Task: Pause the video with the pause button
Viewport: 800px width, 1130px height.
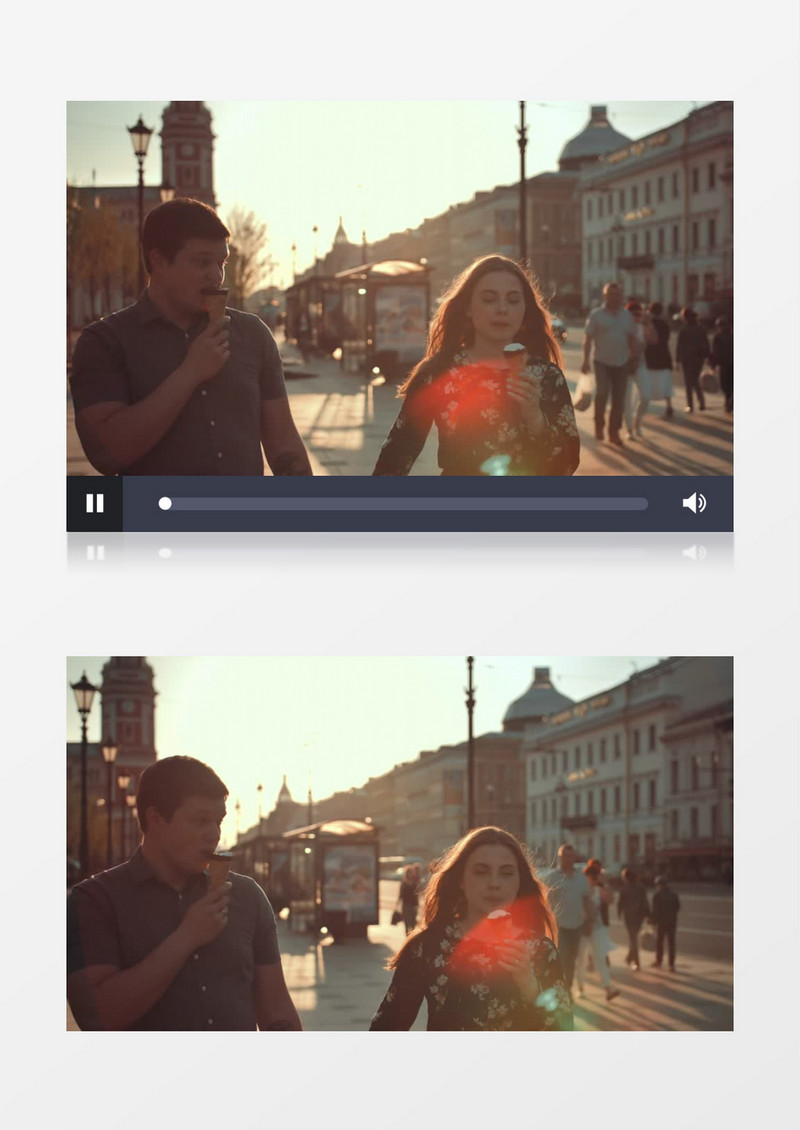Action: [95, 503]
